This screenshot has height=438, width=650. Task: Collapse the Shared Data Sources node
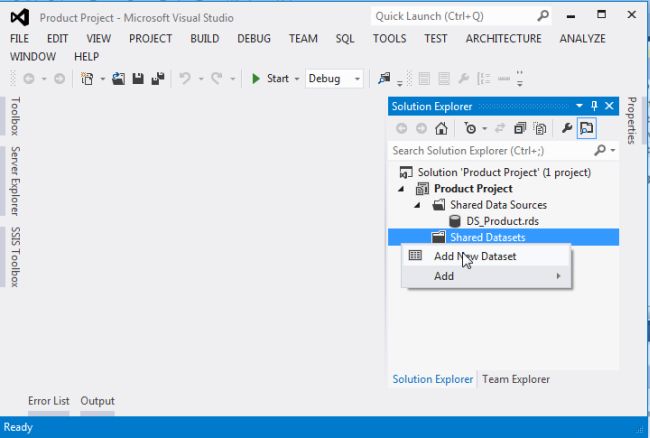(x=417, y=206)
